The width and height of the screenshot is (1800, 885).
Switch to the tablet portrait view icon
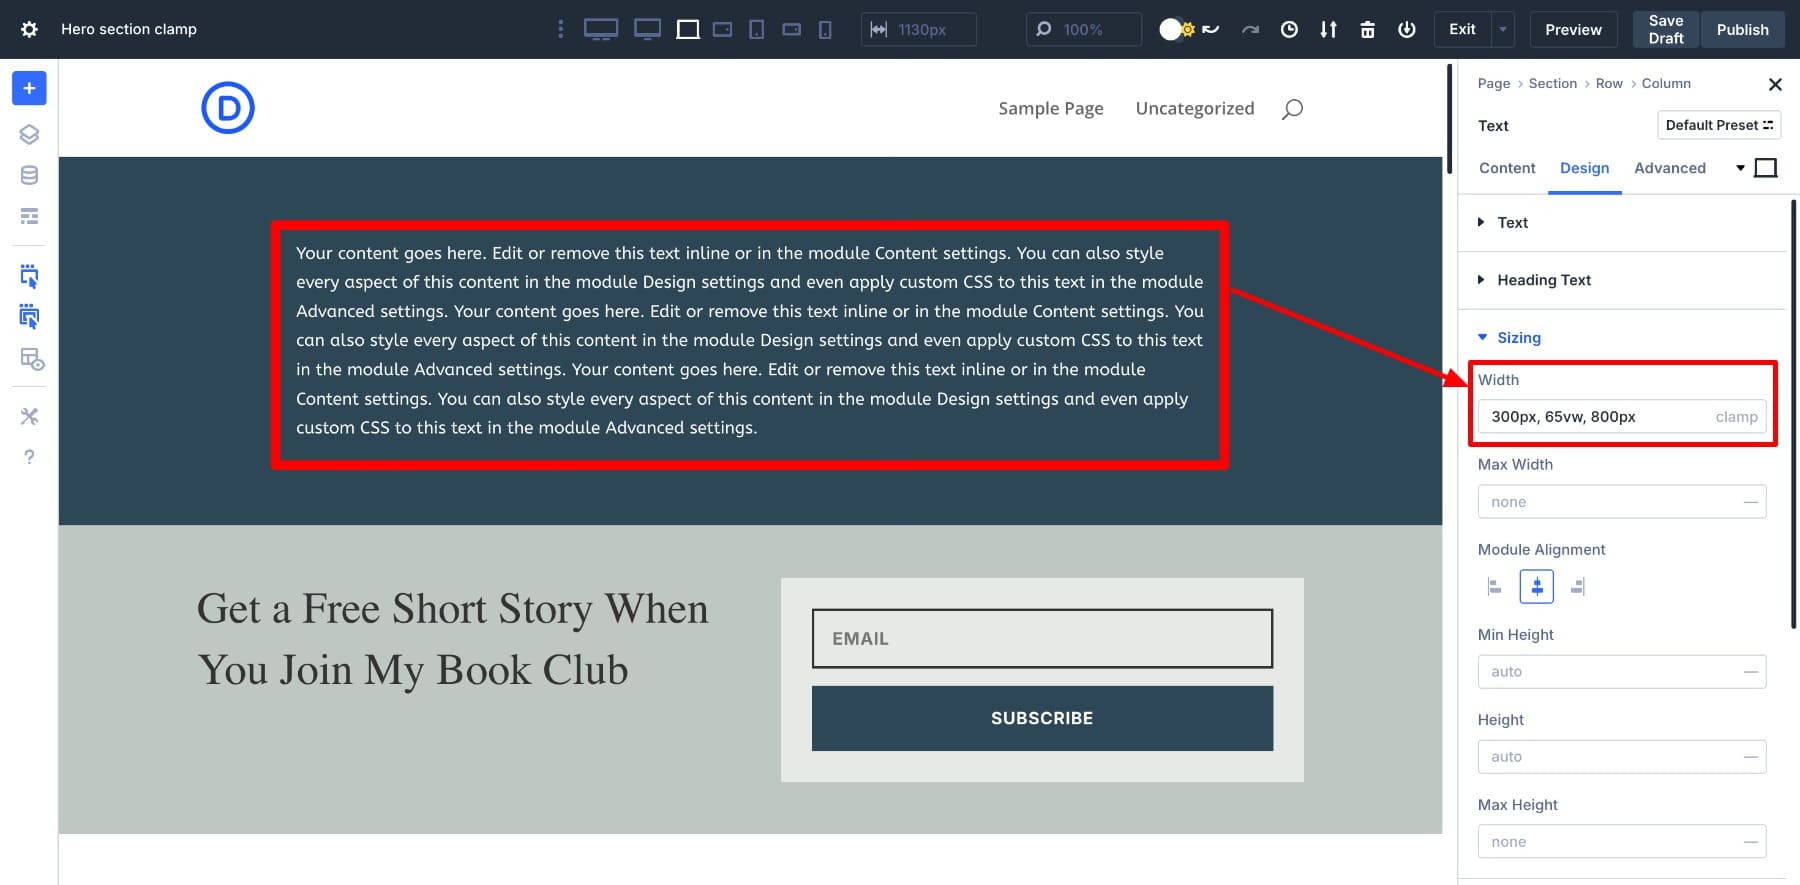[x=757, y=29]
